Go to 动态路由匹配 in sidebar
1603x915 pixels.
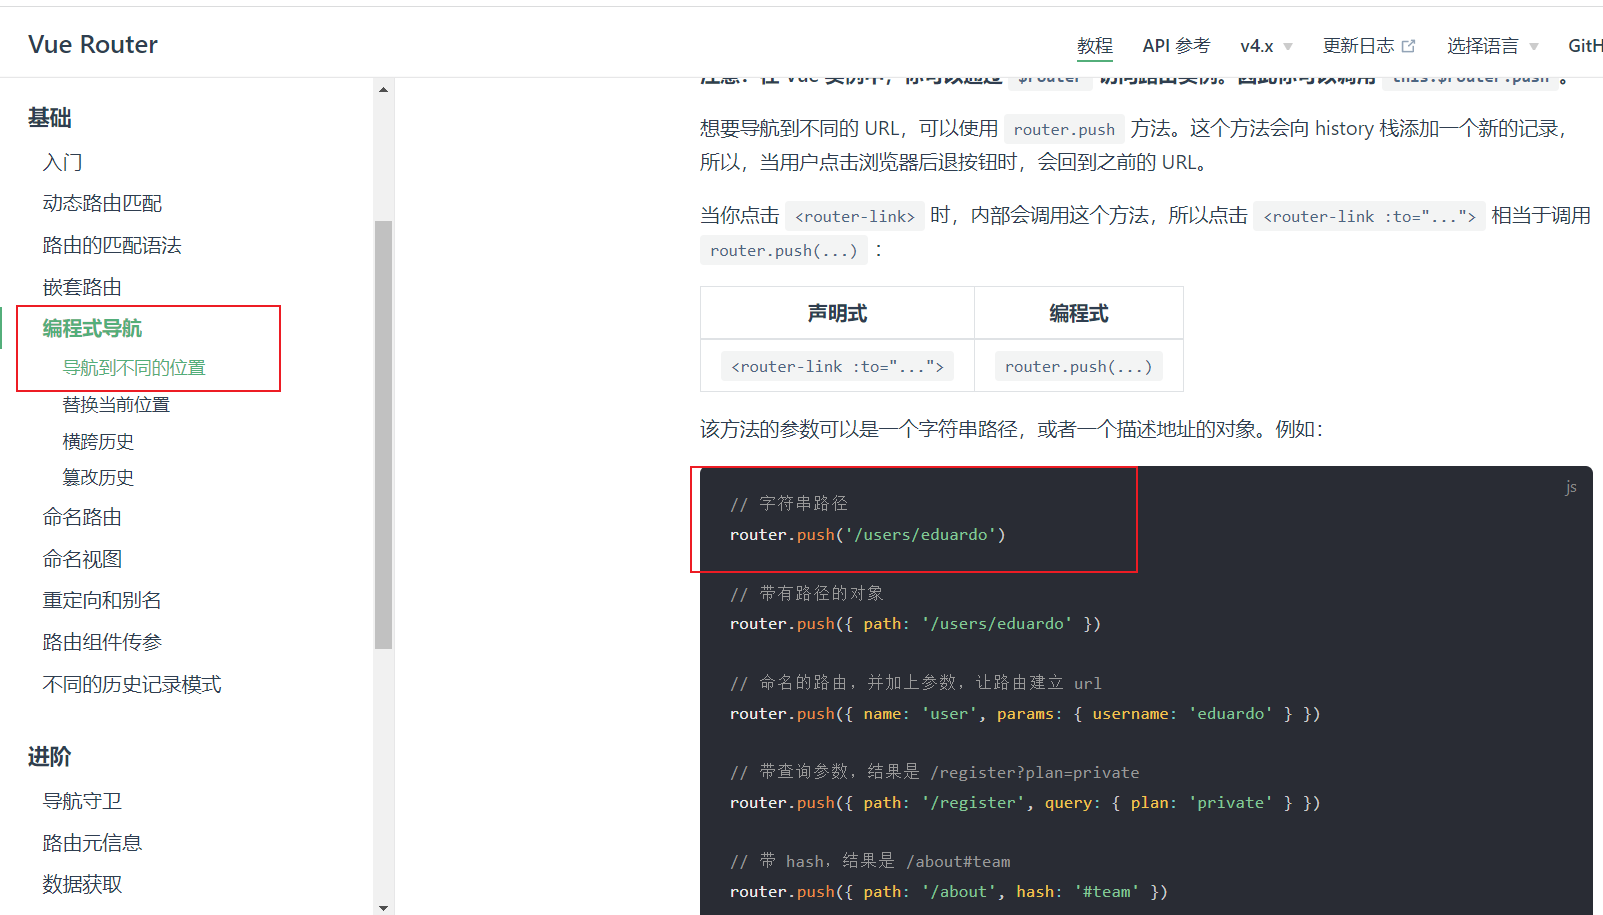(x=102, y=203)
